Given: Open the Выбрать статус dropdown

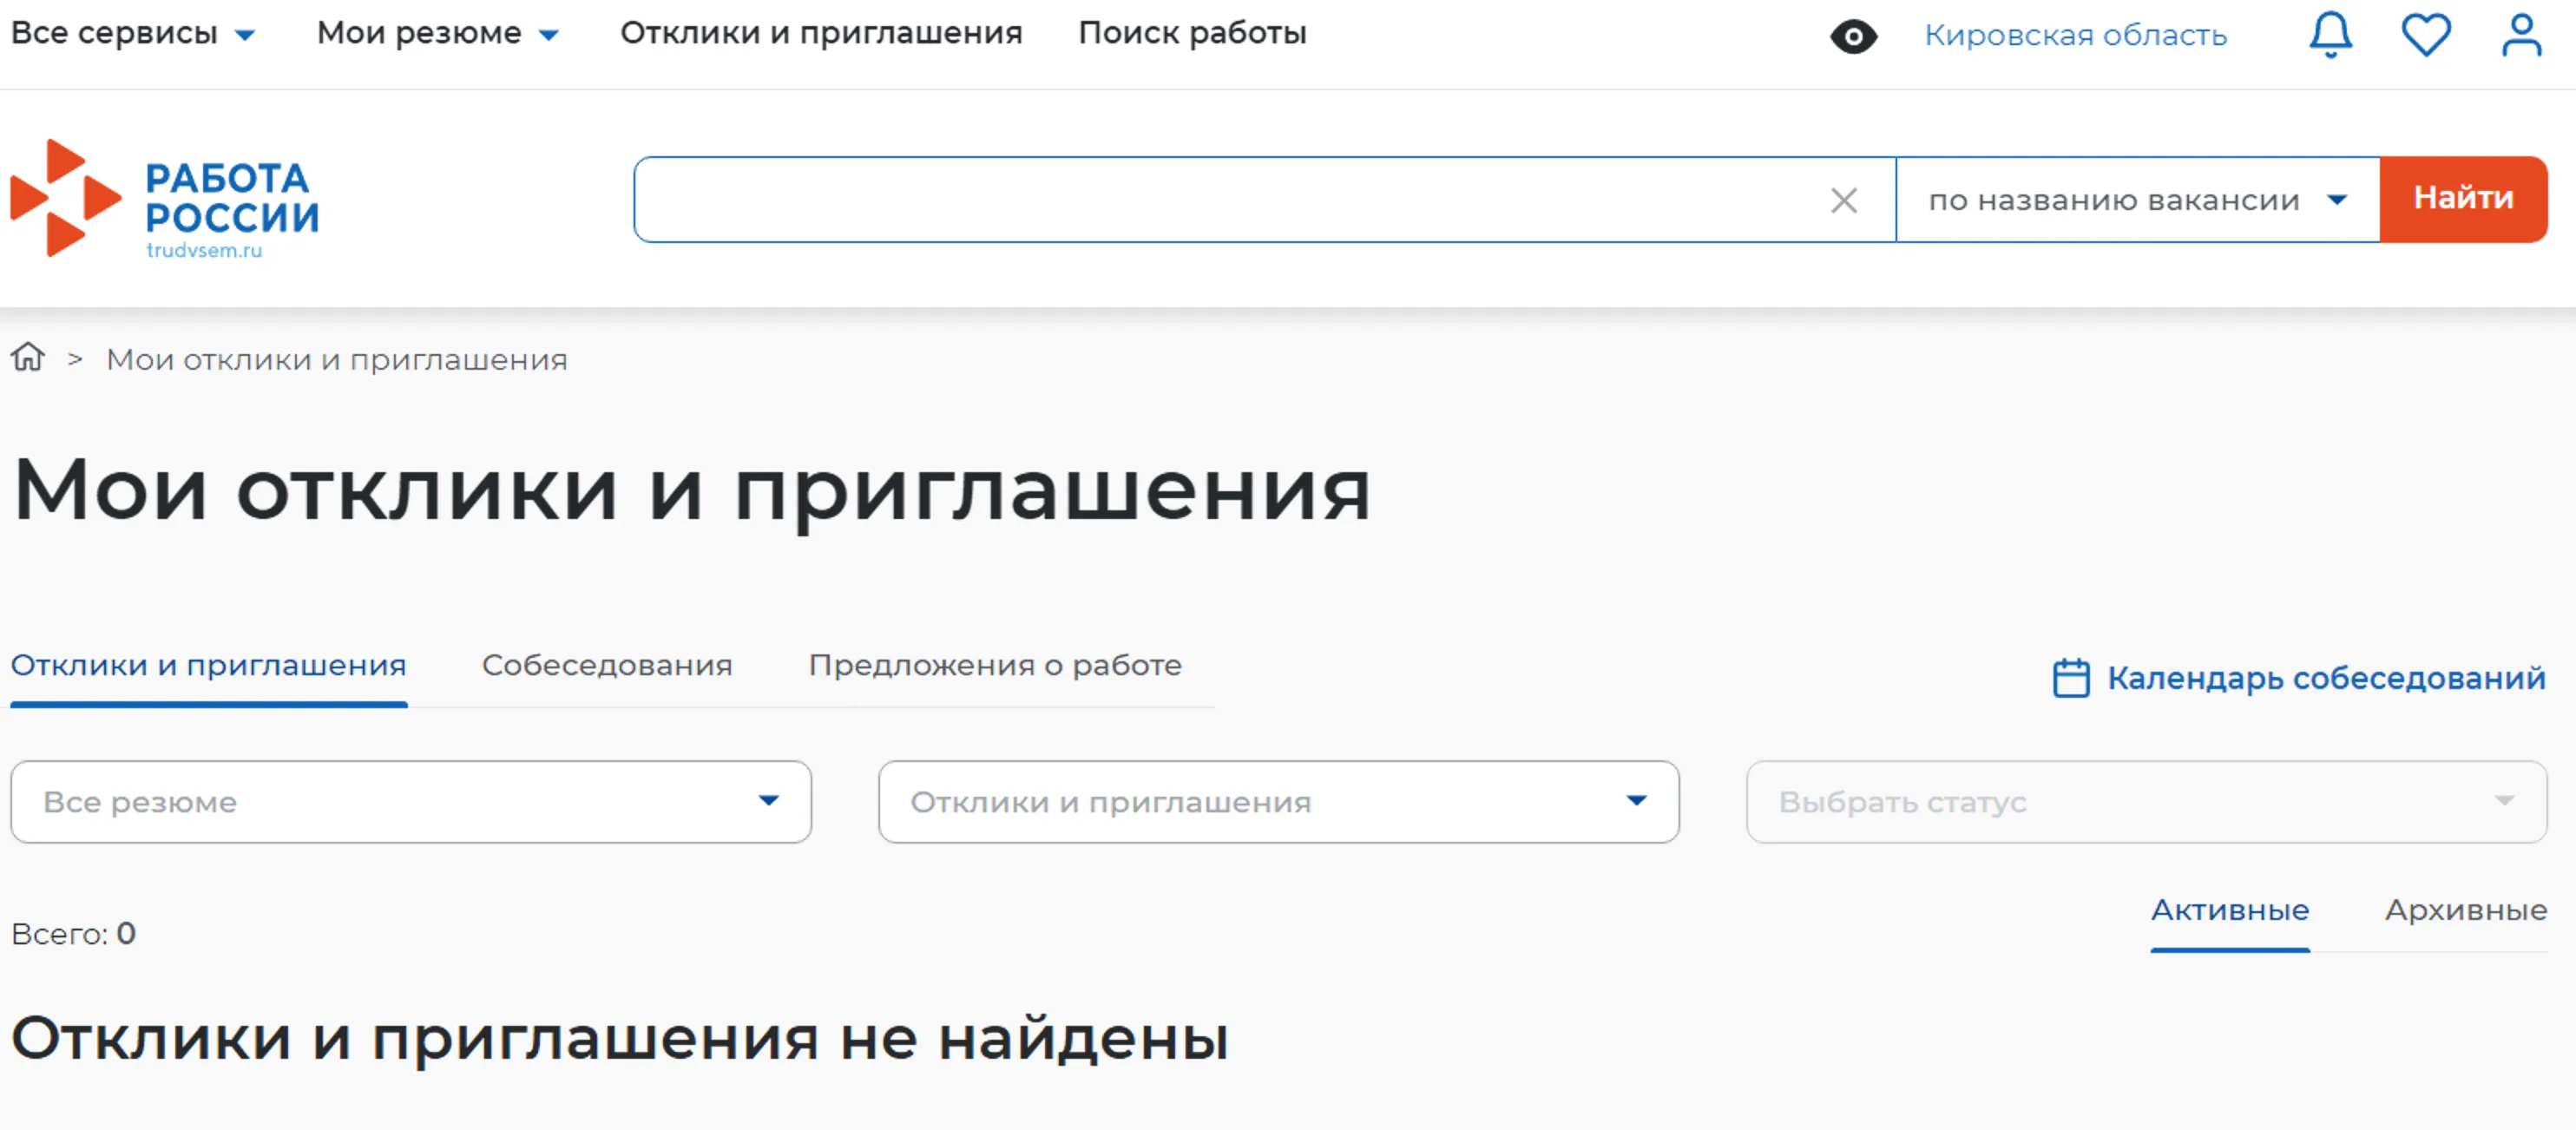Looking at the screenshot, I should click(x=2146, y=801).
